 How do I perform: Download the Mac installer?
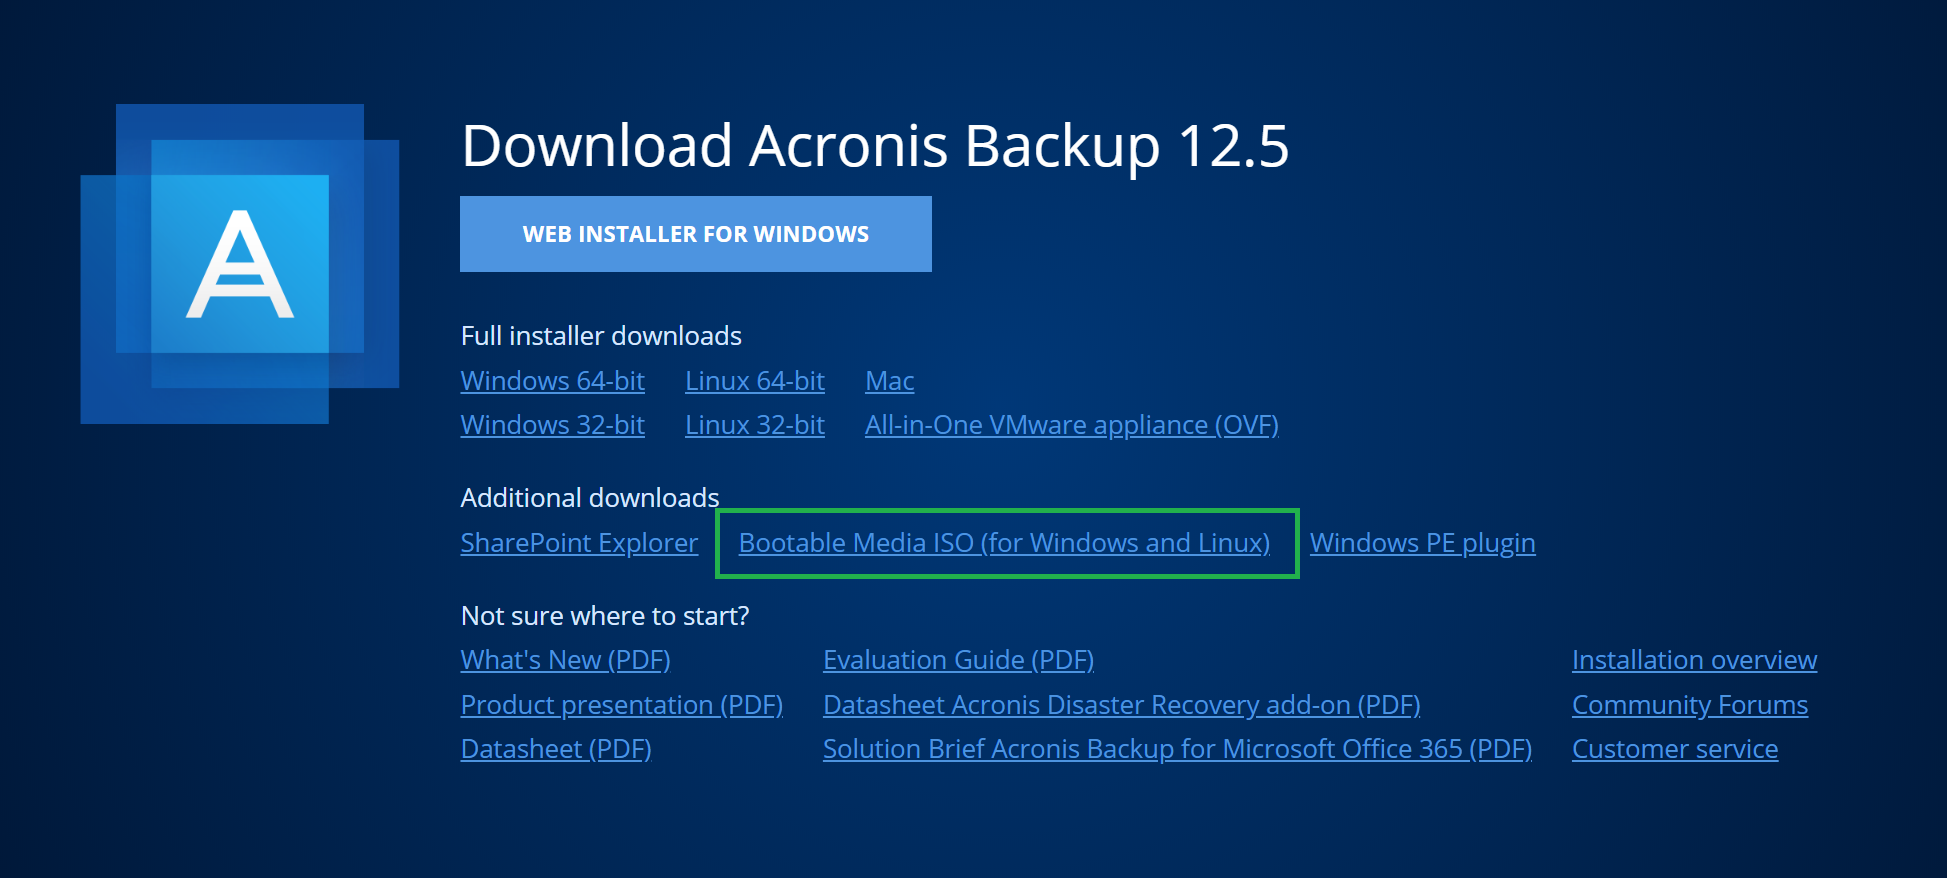coord(888,381)
